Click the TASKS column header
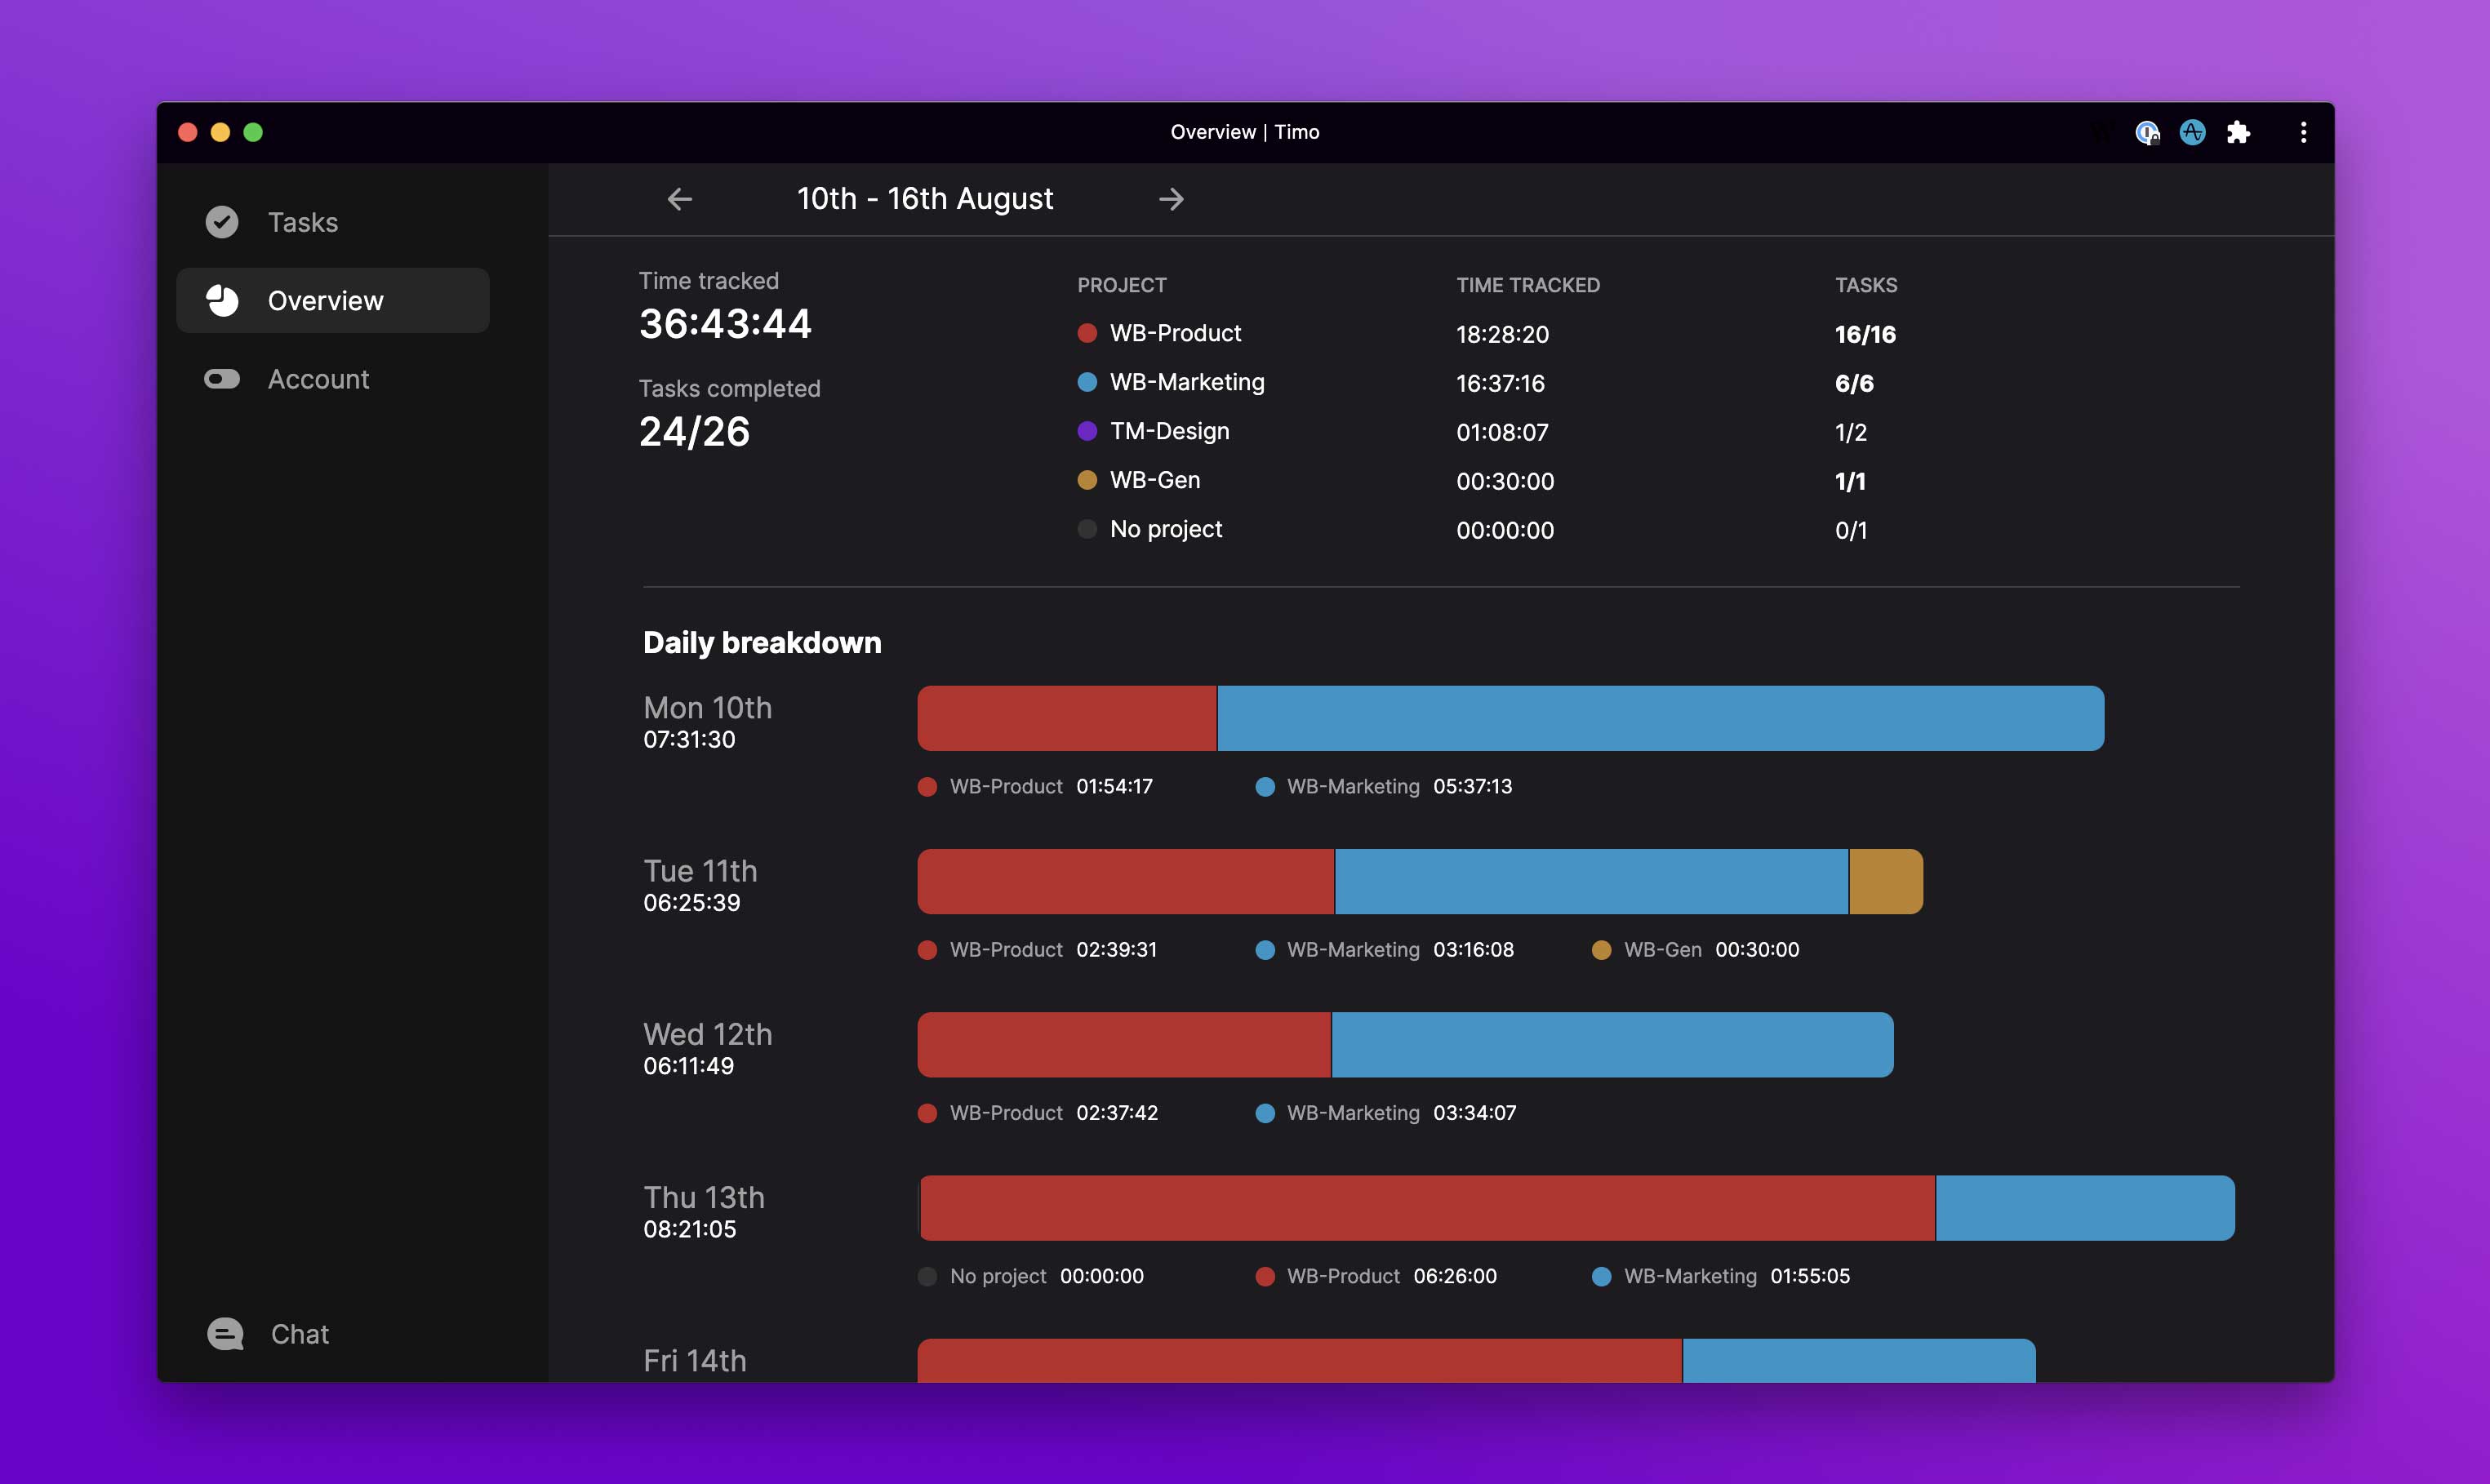 1866,285
